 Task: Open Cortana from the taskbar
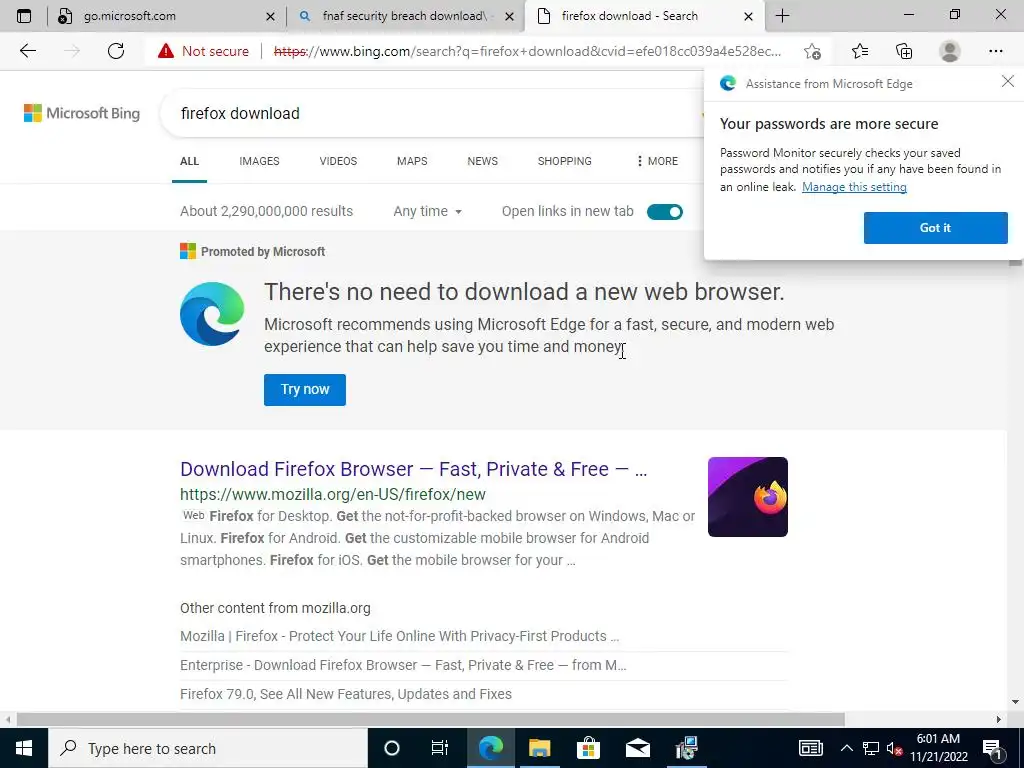[x=391, y=748]
